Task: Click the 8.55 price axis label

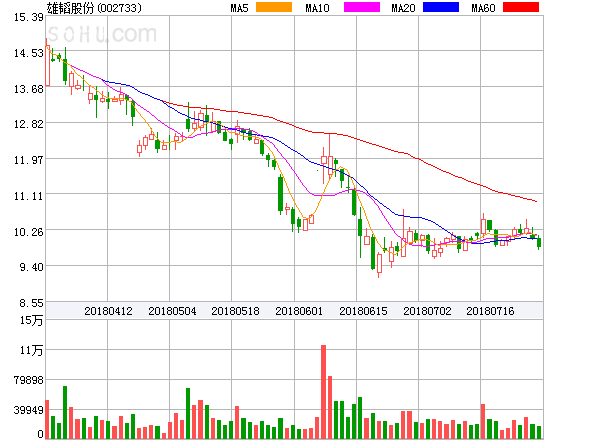Action: coord(31,303)
